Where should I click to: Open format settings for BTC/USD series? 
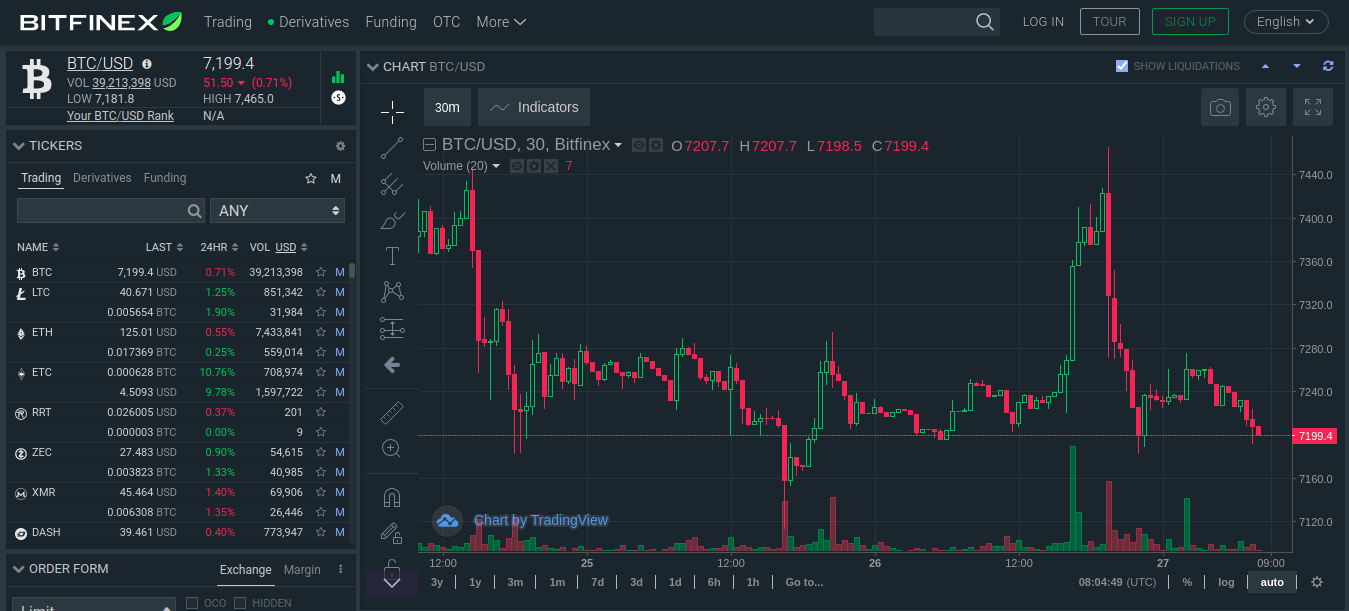[x=656, y=145]
